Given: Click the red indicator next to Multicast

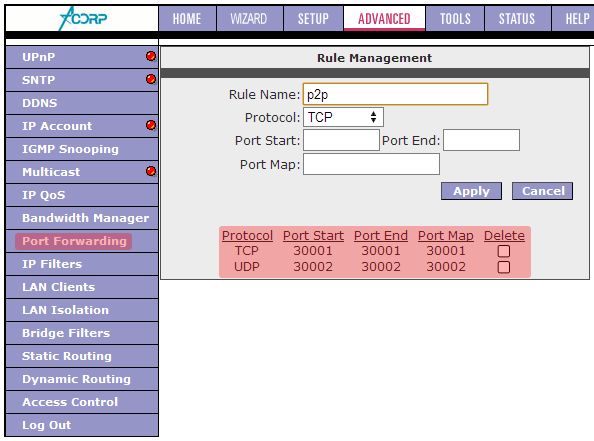Looking at the screenshot, I should 151,171.
